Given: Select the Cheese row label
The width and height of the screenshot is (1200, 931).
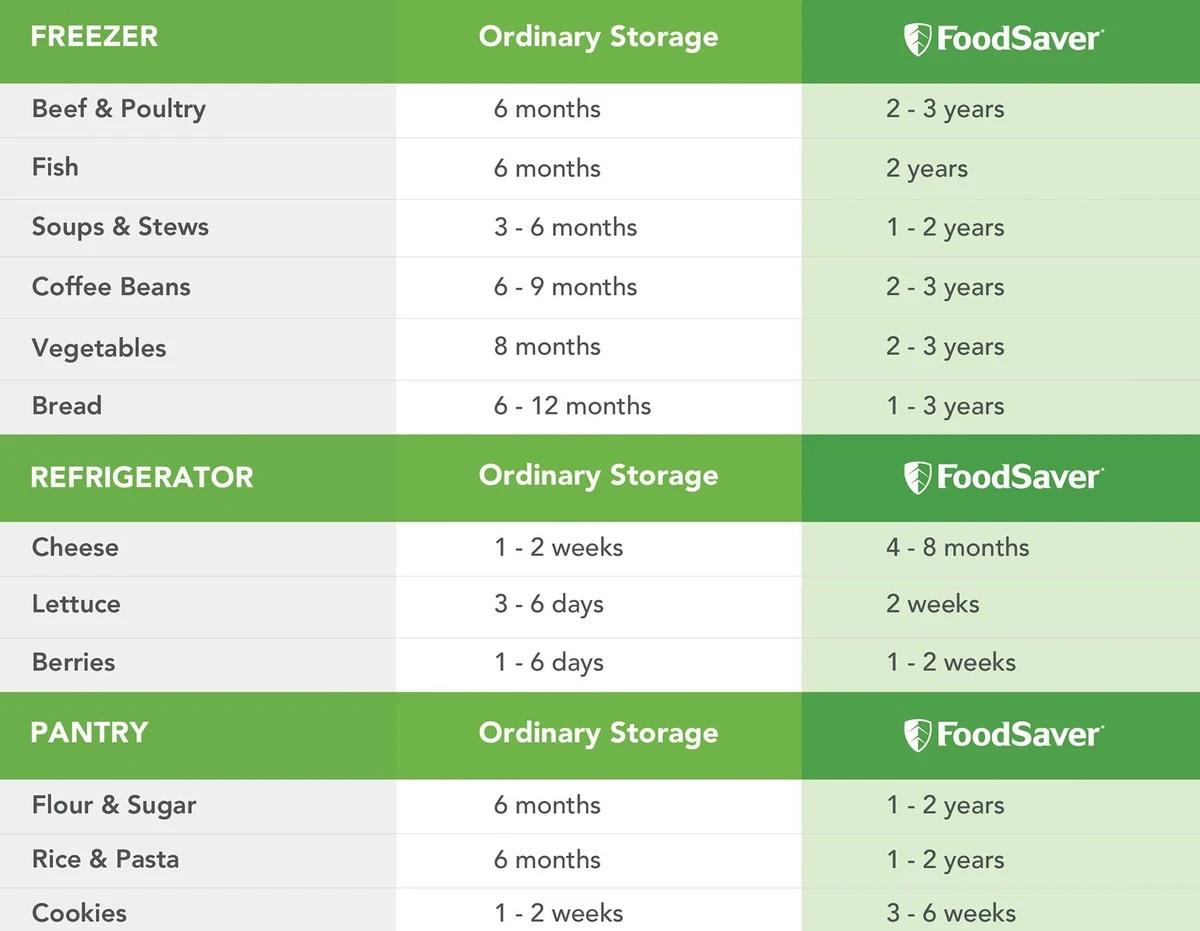Looking at the screenshot, I should [x=75, y=548].
